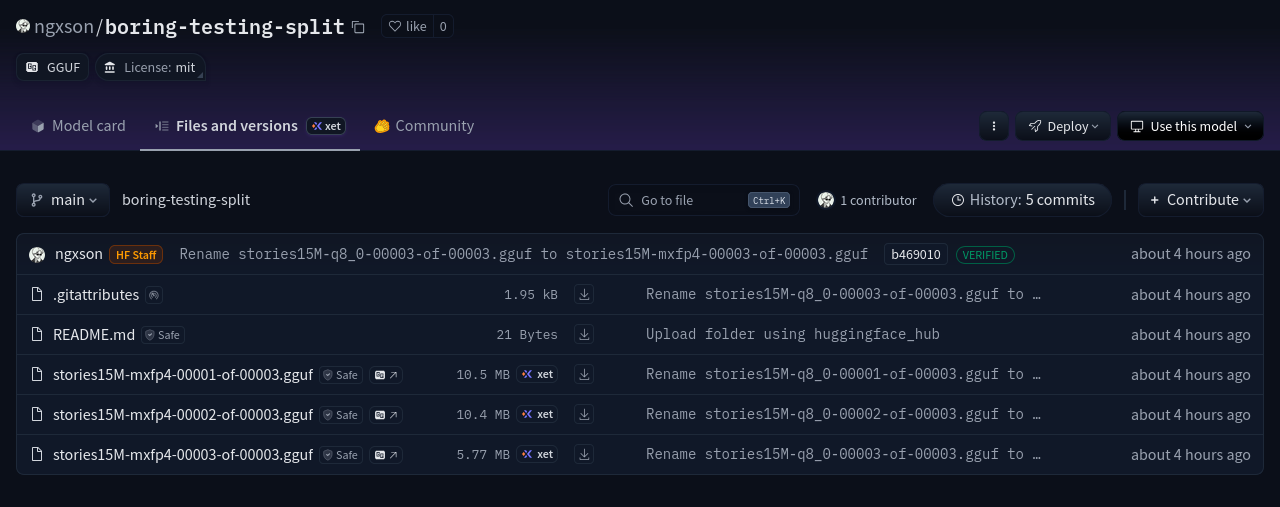Viewport: 1280px width, 507px height.
Task: Click the Safe badge on the 00003-of-00003 file
Action: pos(341,455)
